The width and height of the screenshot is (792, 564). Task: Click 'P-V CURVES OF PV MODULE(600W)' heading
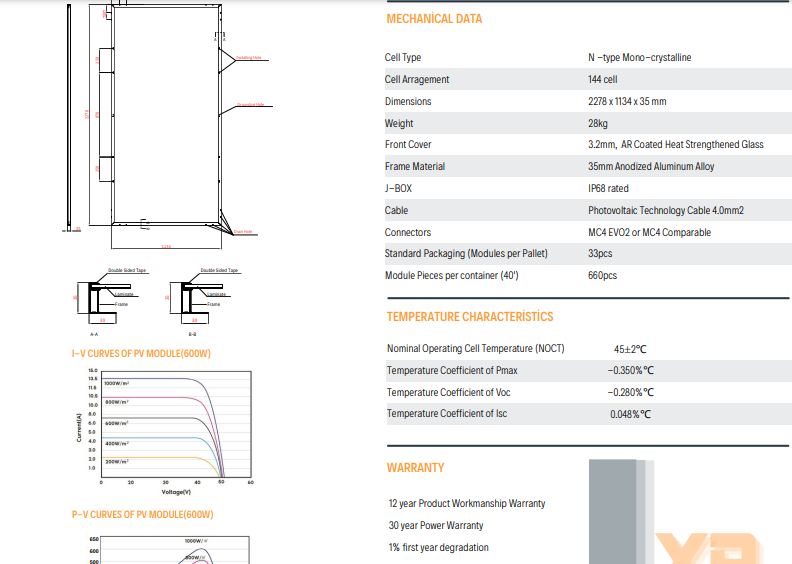pos(142,515)
